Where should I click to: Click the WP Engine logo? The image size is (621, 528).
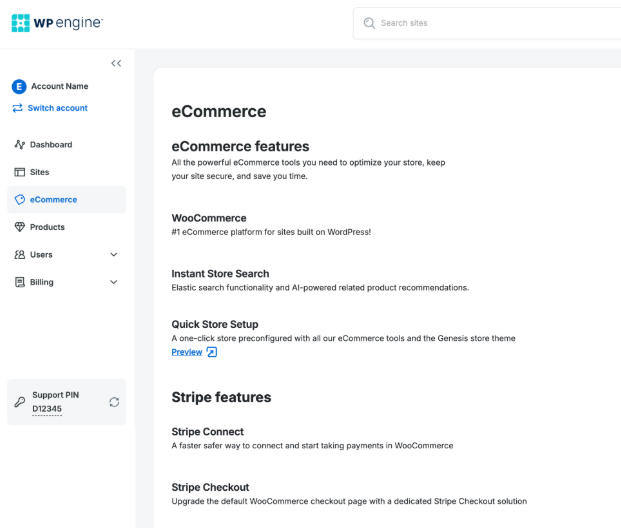point(57,23)
